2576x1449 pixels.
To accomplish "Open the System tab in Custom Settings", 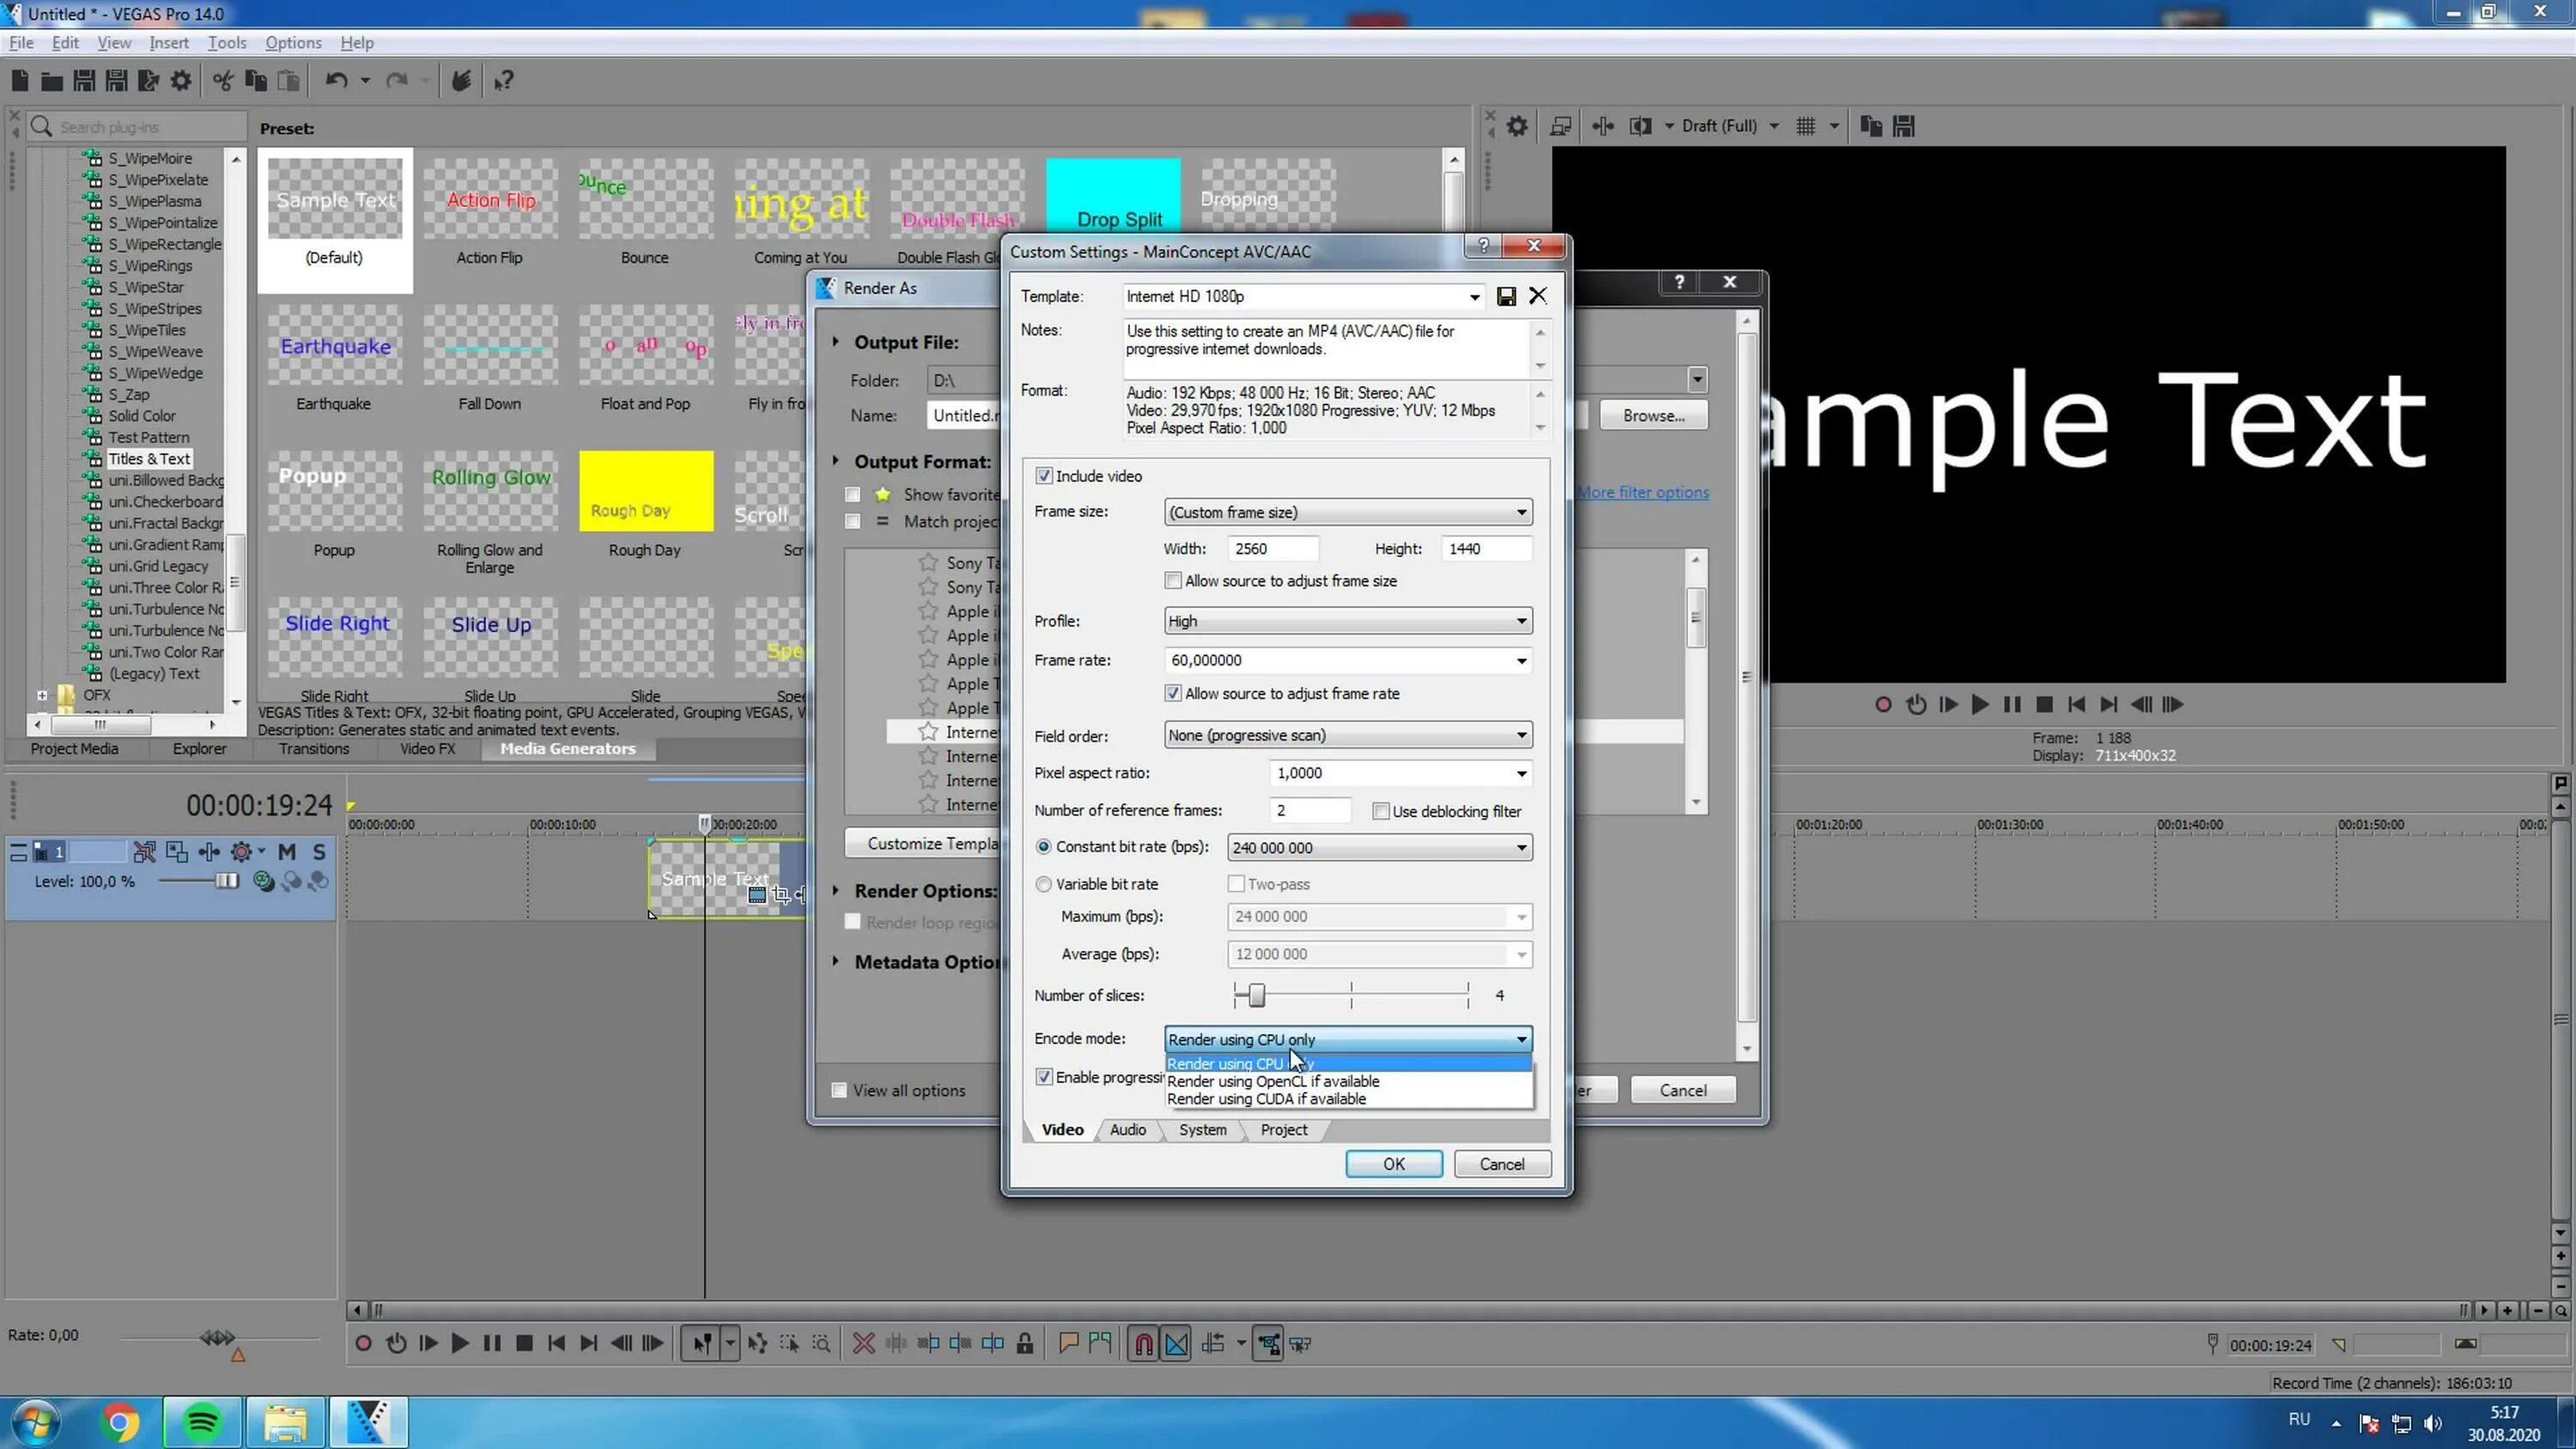I will 1202,1129.
